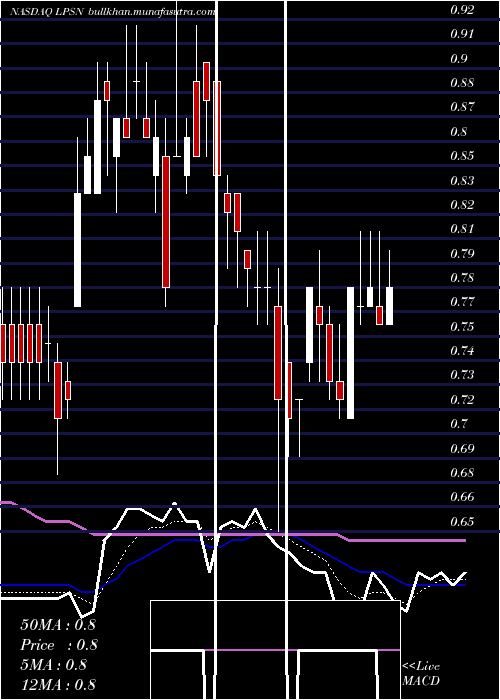Click the 5MA : 0.8 legend entry

point(53,665)
